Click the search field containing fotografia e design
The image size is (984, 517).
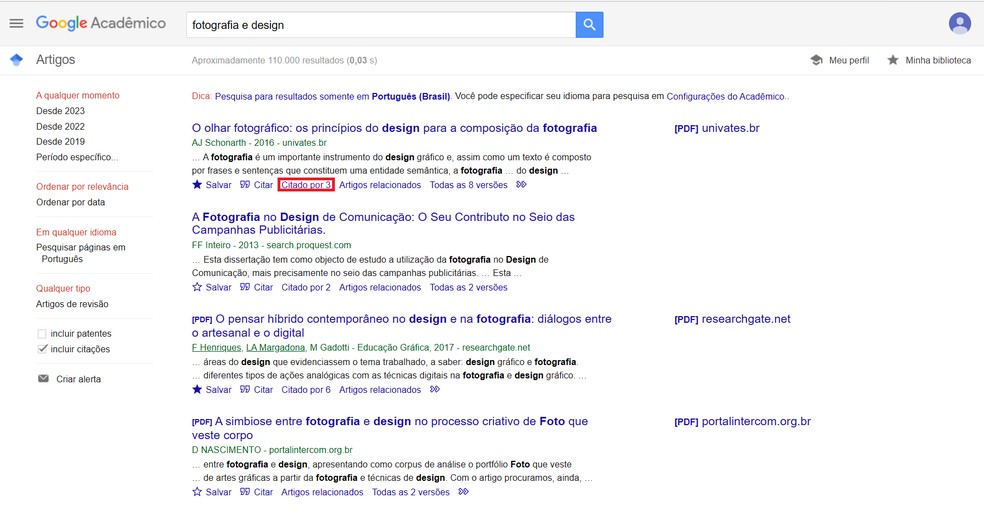381,24
